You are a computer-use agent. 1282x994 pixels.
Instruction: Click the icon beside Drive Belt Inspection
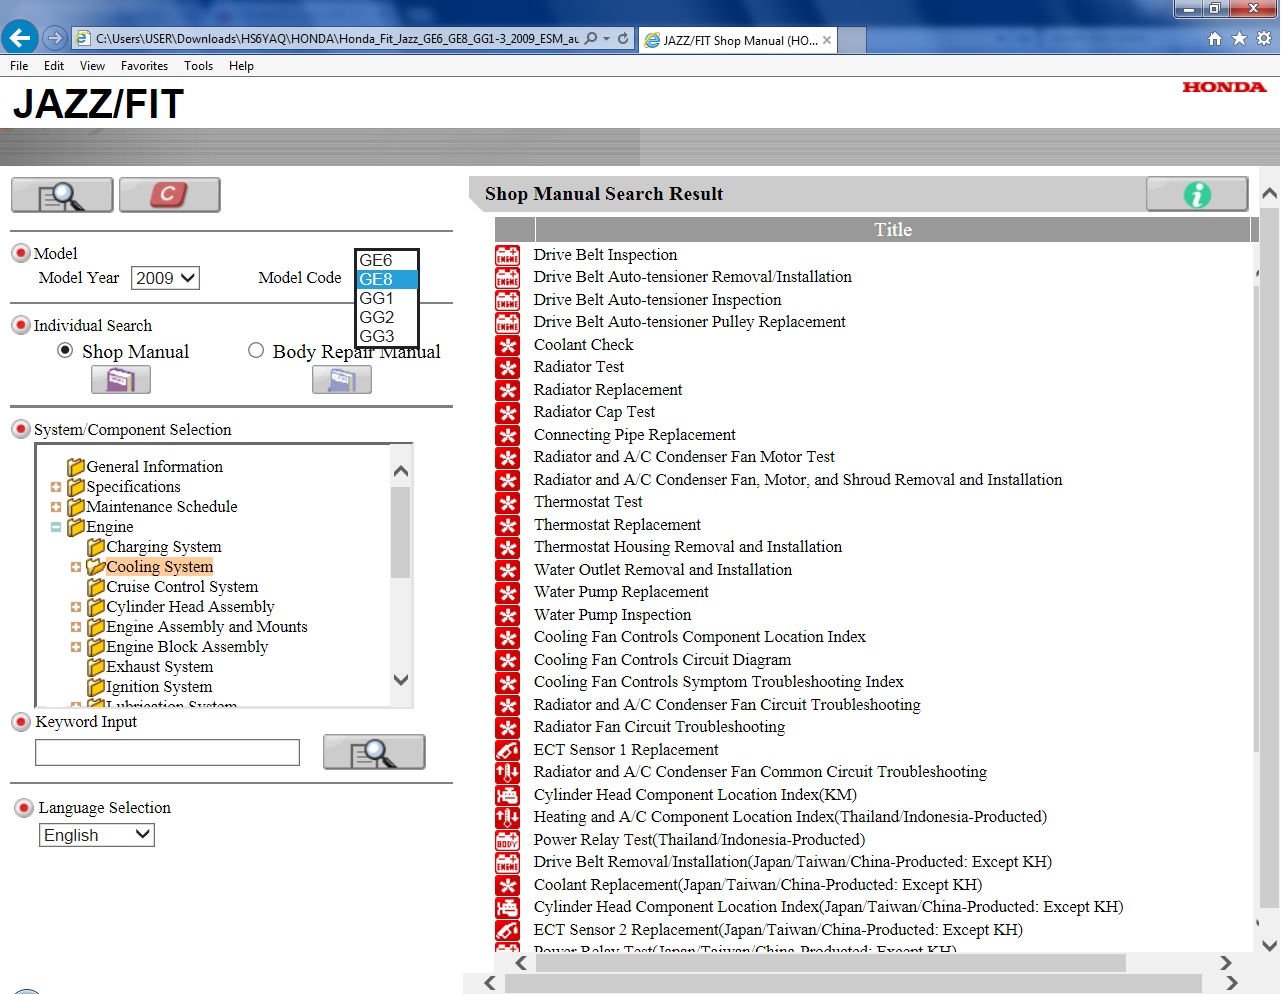[x=508, y=255]
